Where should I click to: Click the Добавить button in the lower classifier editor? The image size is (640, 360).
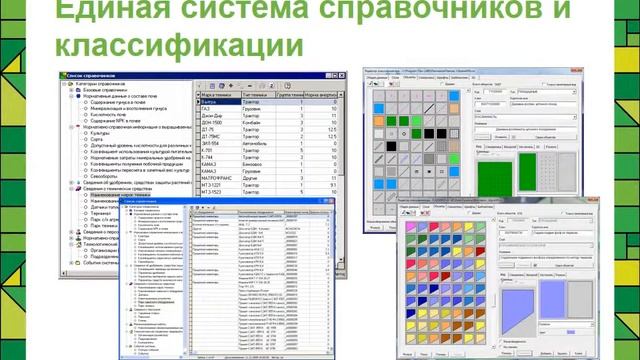coord(546,353)
